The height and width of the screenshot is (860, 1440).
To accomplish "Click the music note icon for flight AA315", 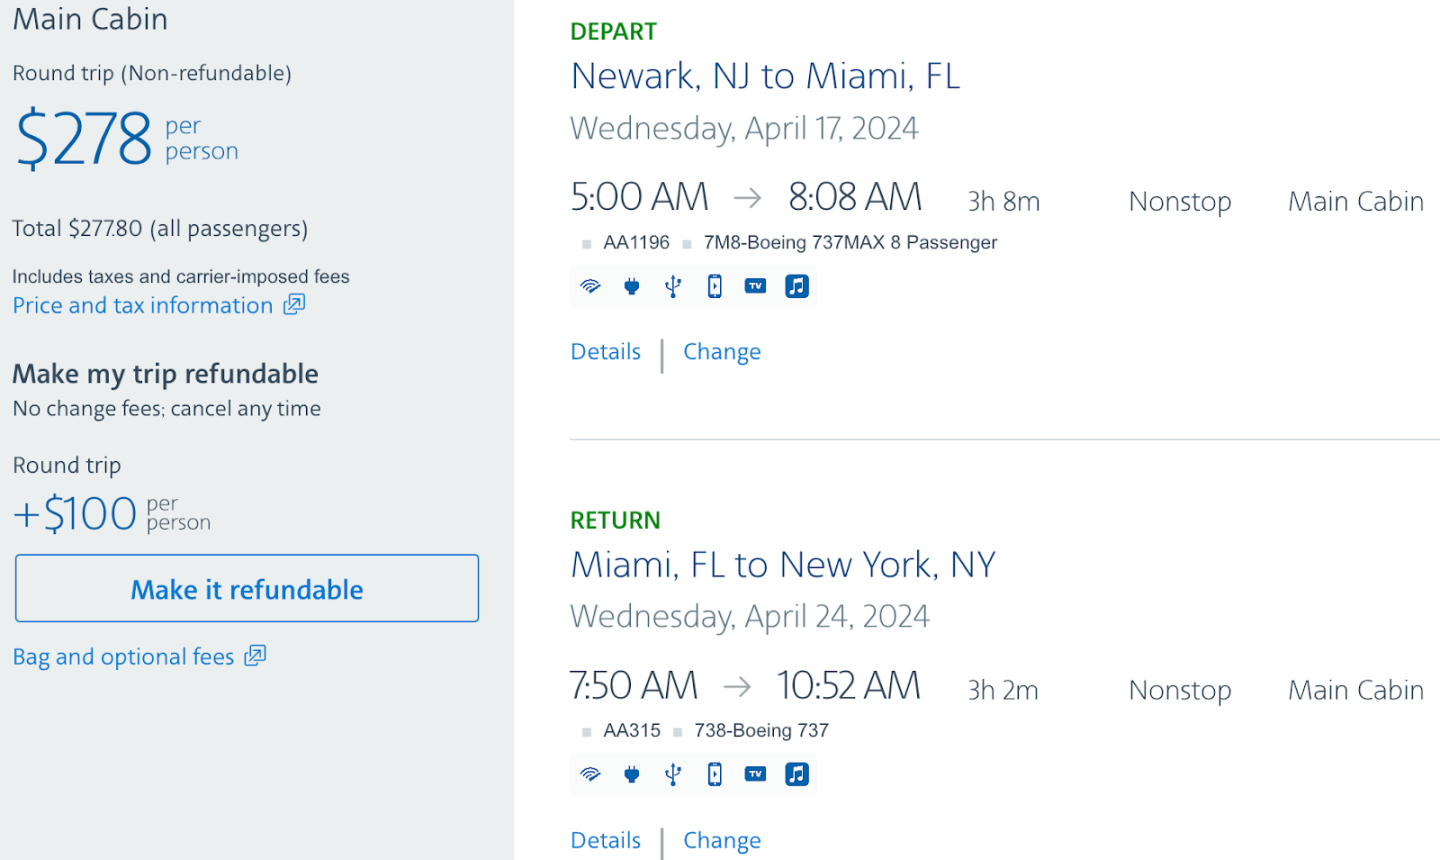I will (797, 774).
